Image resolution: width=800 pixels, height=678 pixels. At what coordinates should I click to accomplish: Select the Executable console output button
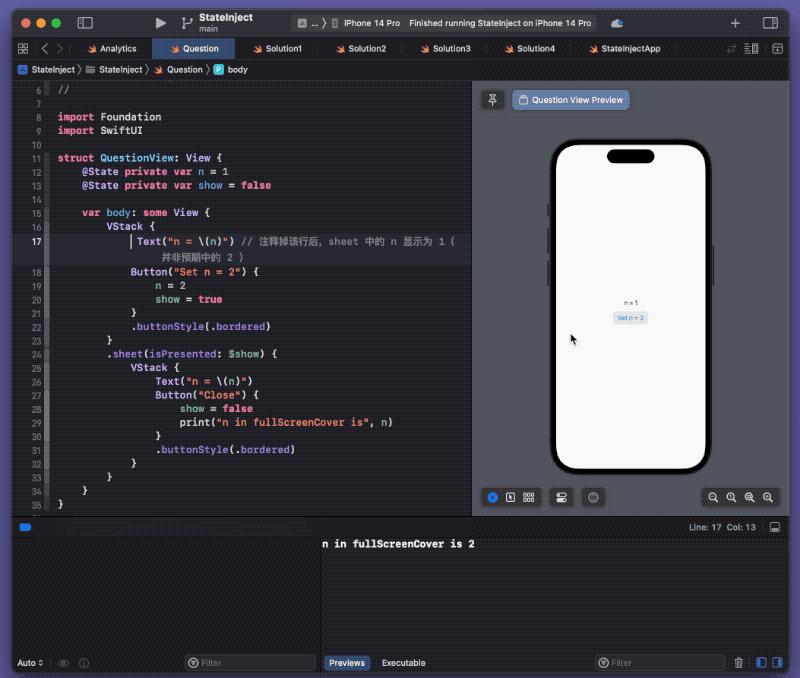404,663
